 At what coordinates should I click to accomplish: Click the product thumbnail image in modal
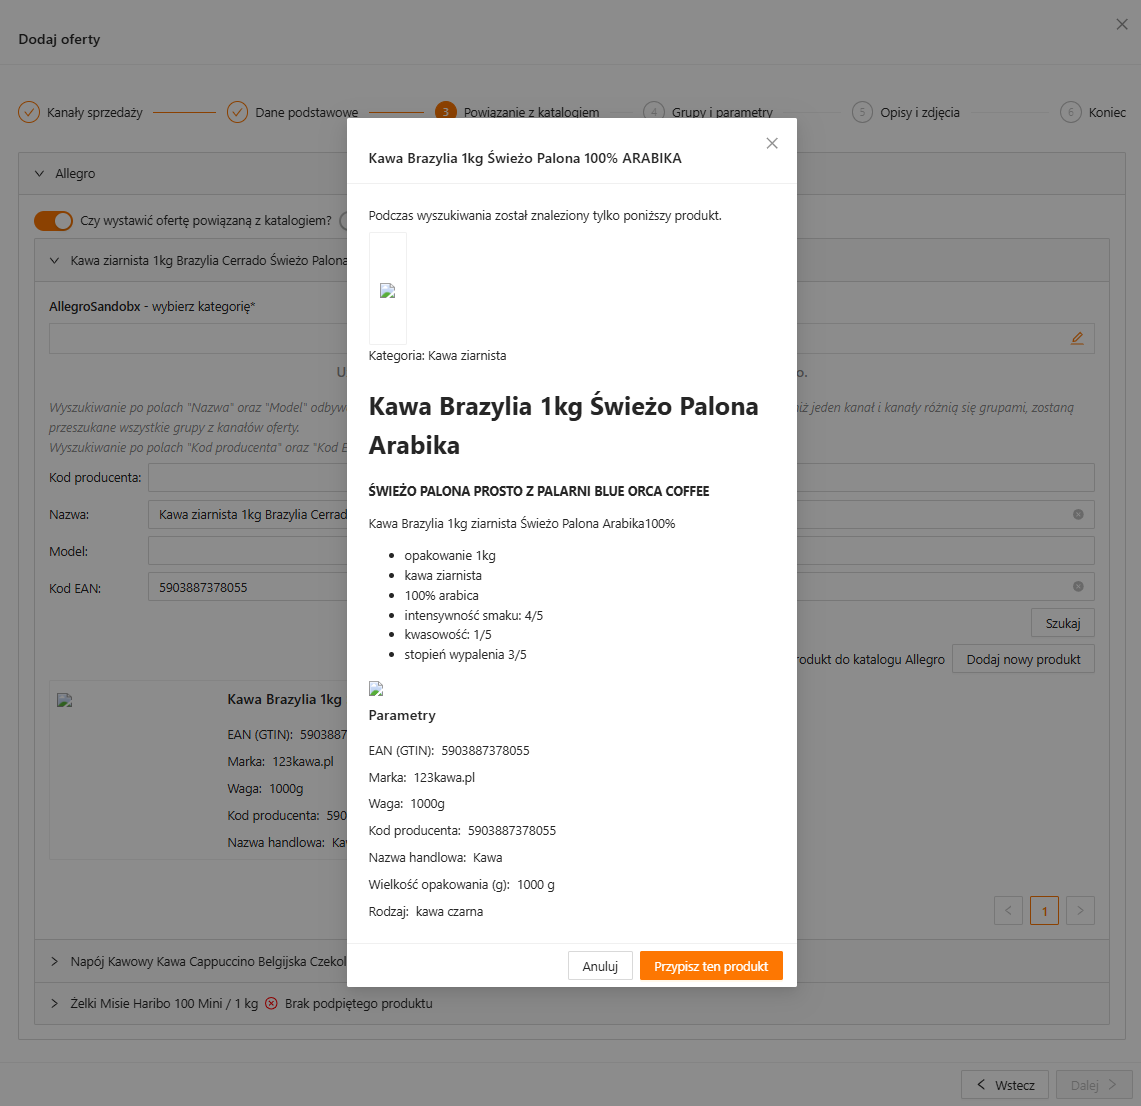(388, 289)
